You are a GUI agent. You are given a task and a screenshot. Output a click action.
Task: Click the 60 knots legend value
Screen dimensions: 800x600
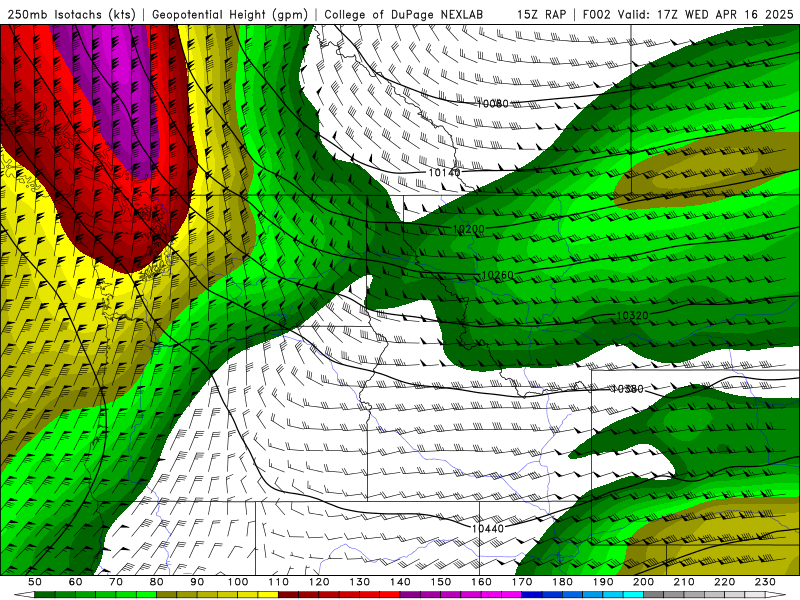(x=75, y=582)
